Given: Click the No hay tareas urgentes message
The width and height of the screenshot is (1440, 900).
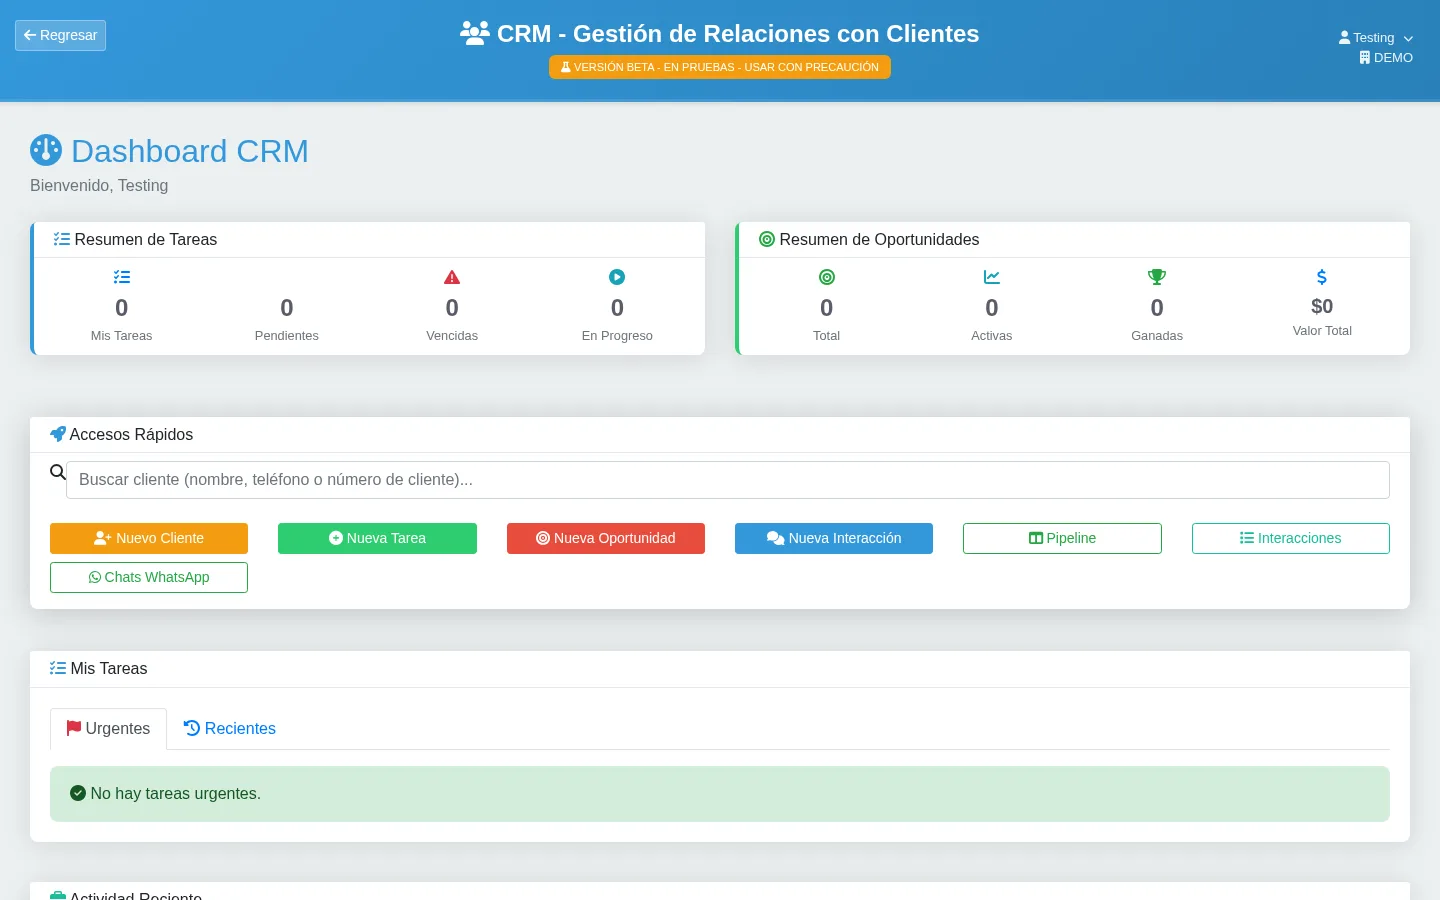Looking at the screenshot, I should click(176, 793).
